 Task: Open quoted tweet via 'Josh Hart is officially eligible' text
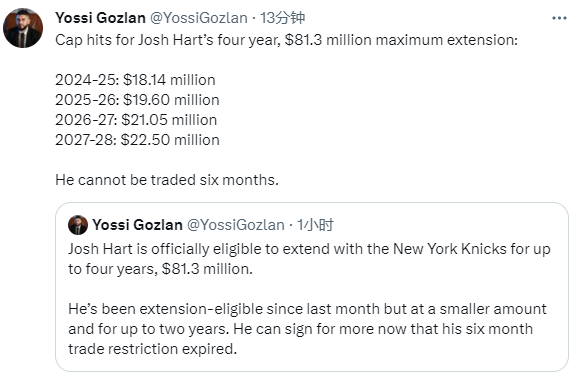[309, 249]
